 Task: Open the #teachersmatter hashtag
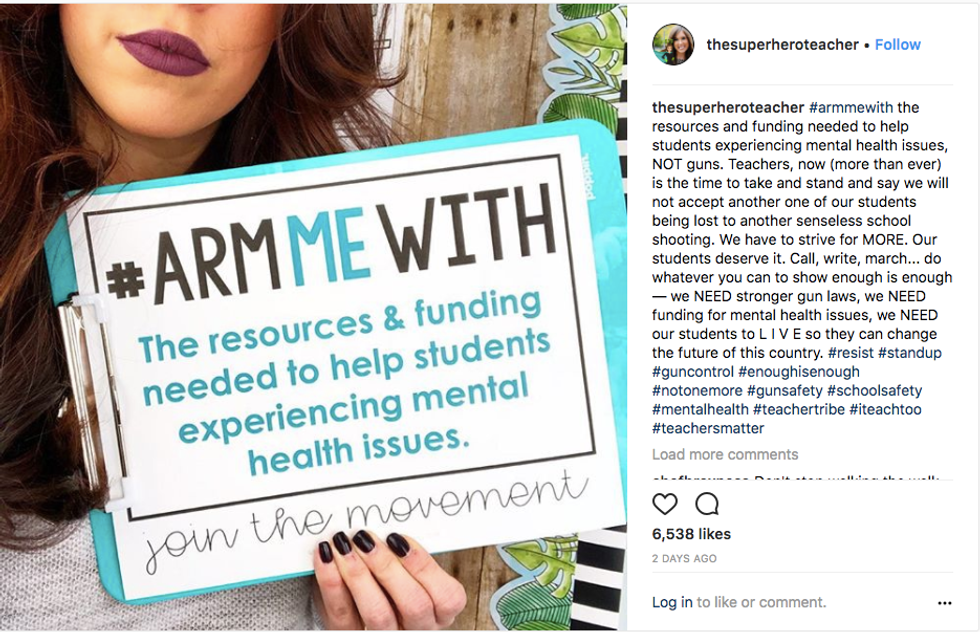point(708,428)
